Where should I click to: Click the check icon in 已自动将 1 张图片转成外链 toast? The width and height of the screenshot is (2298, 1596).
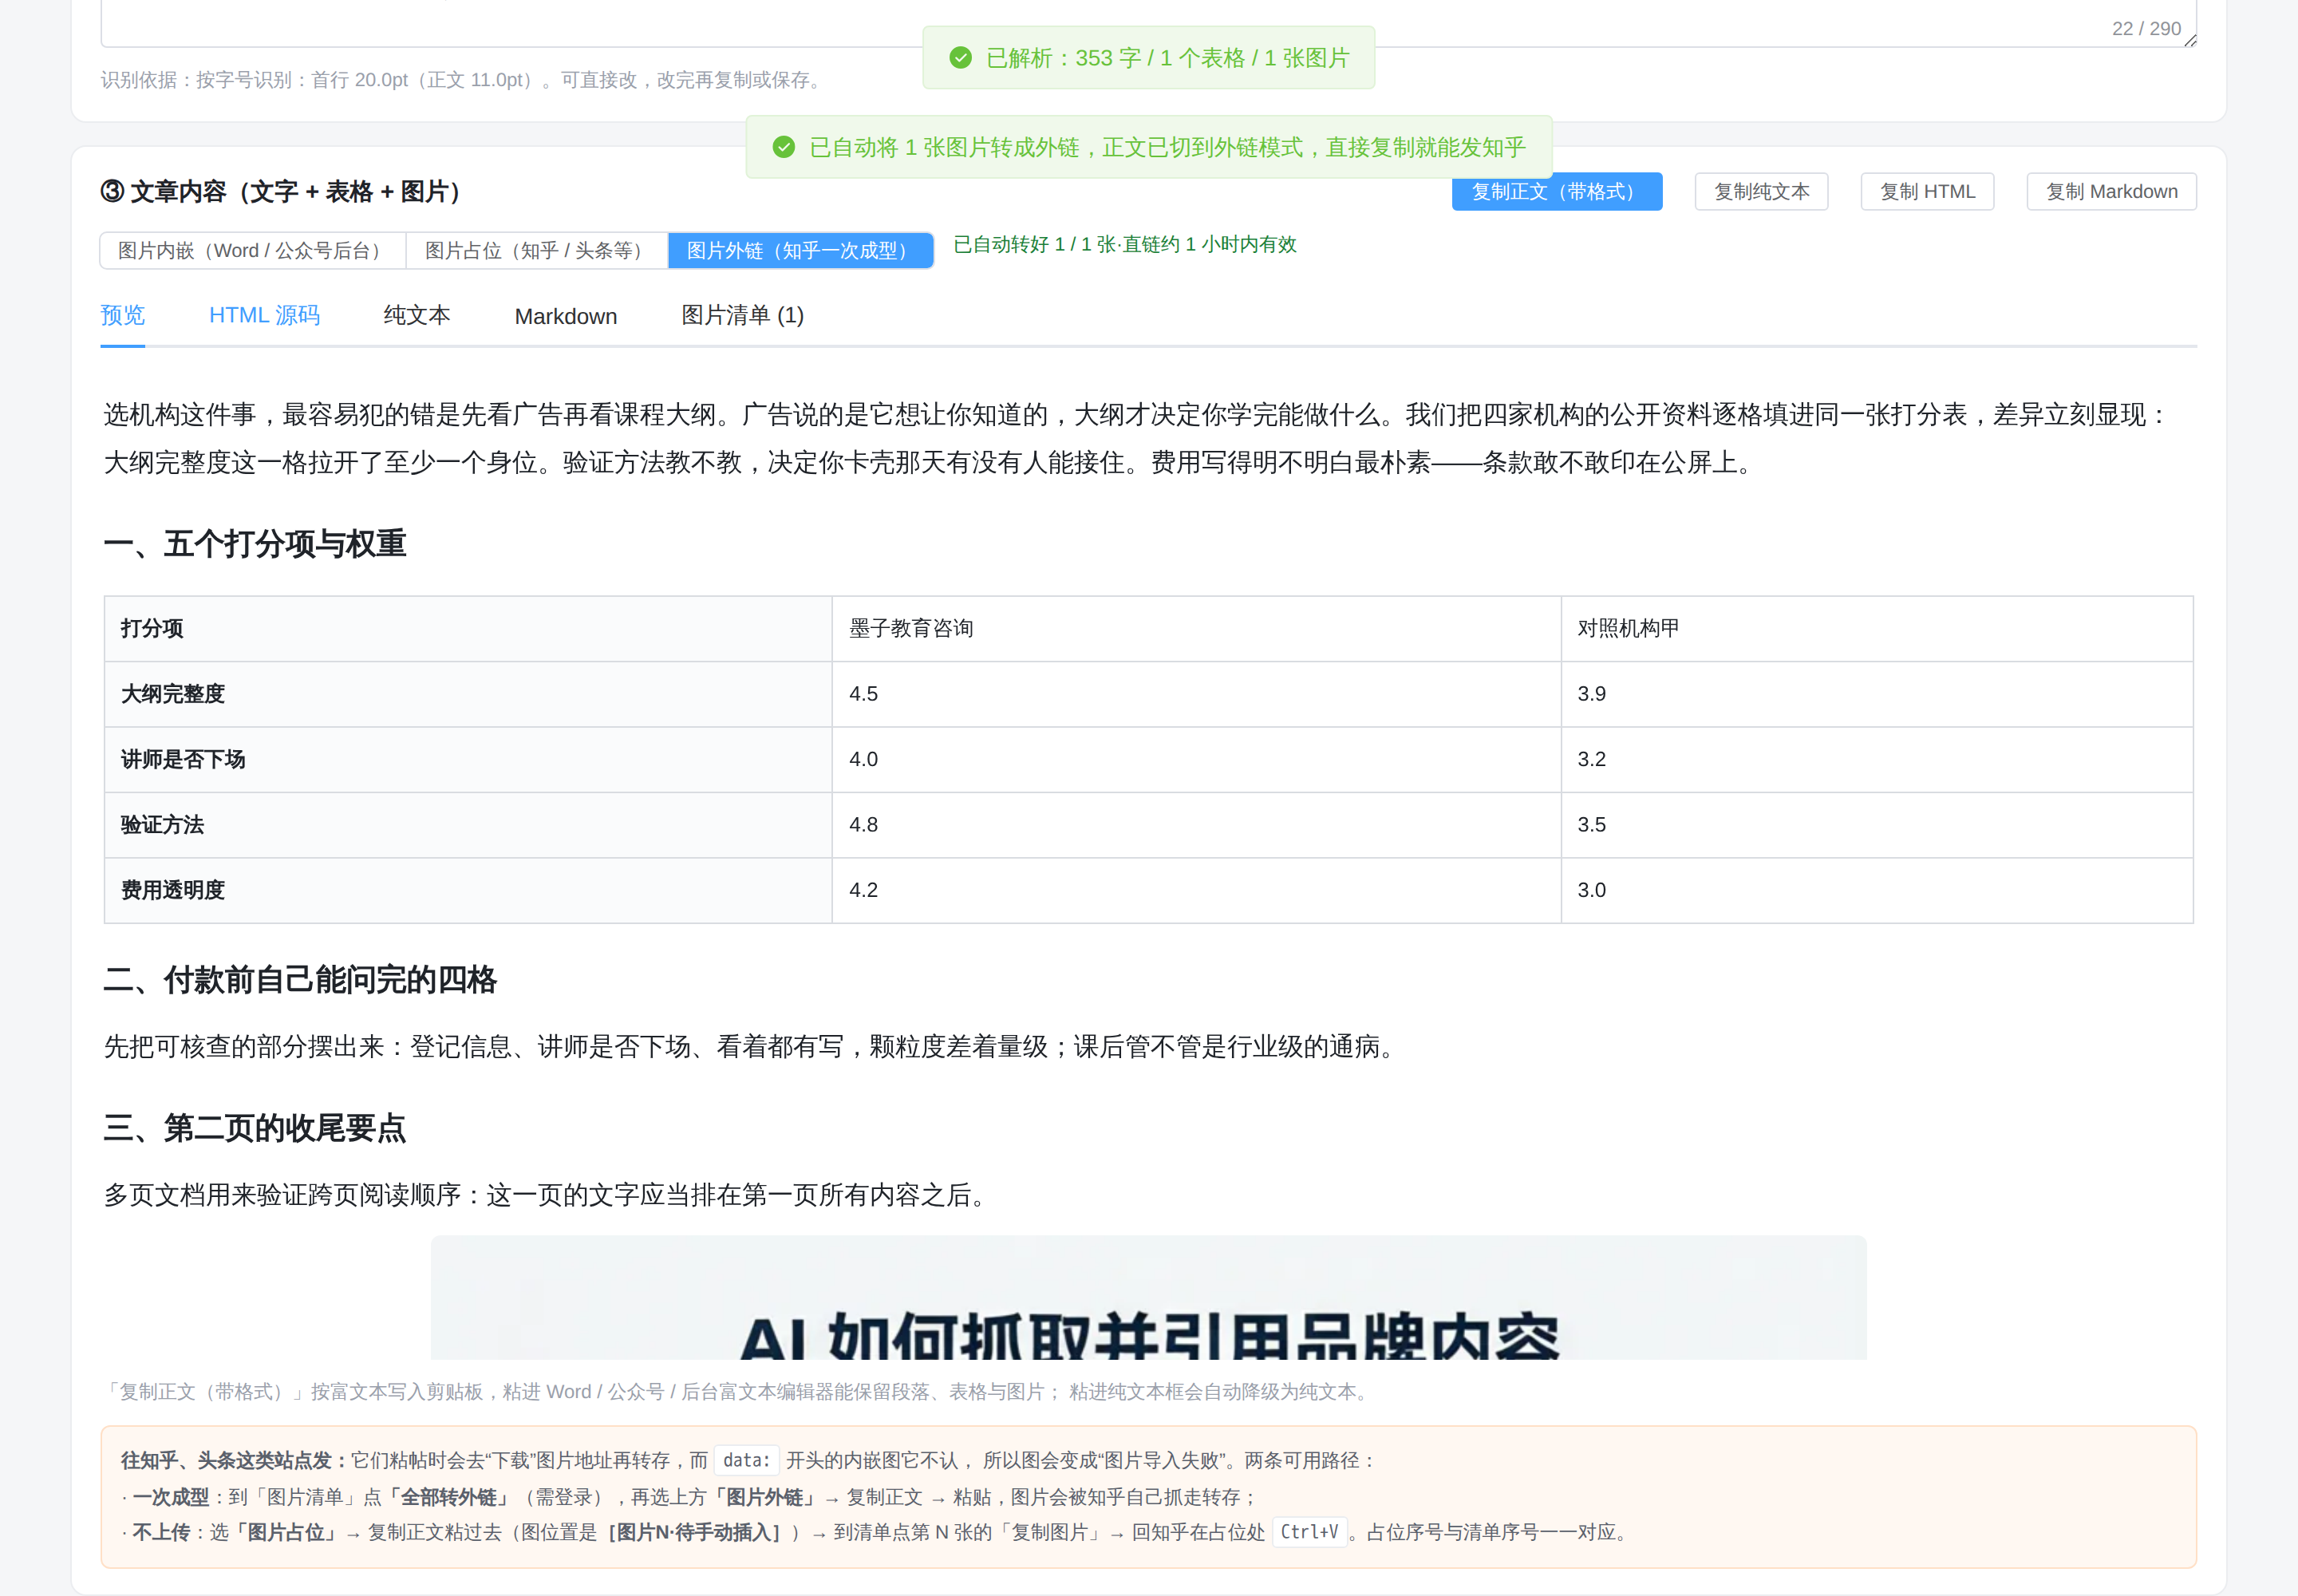point(784,148)
